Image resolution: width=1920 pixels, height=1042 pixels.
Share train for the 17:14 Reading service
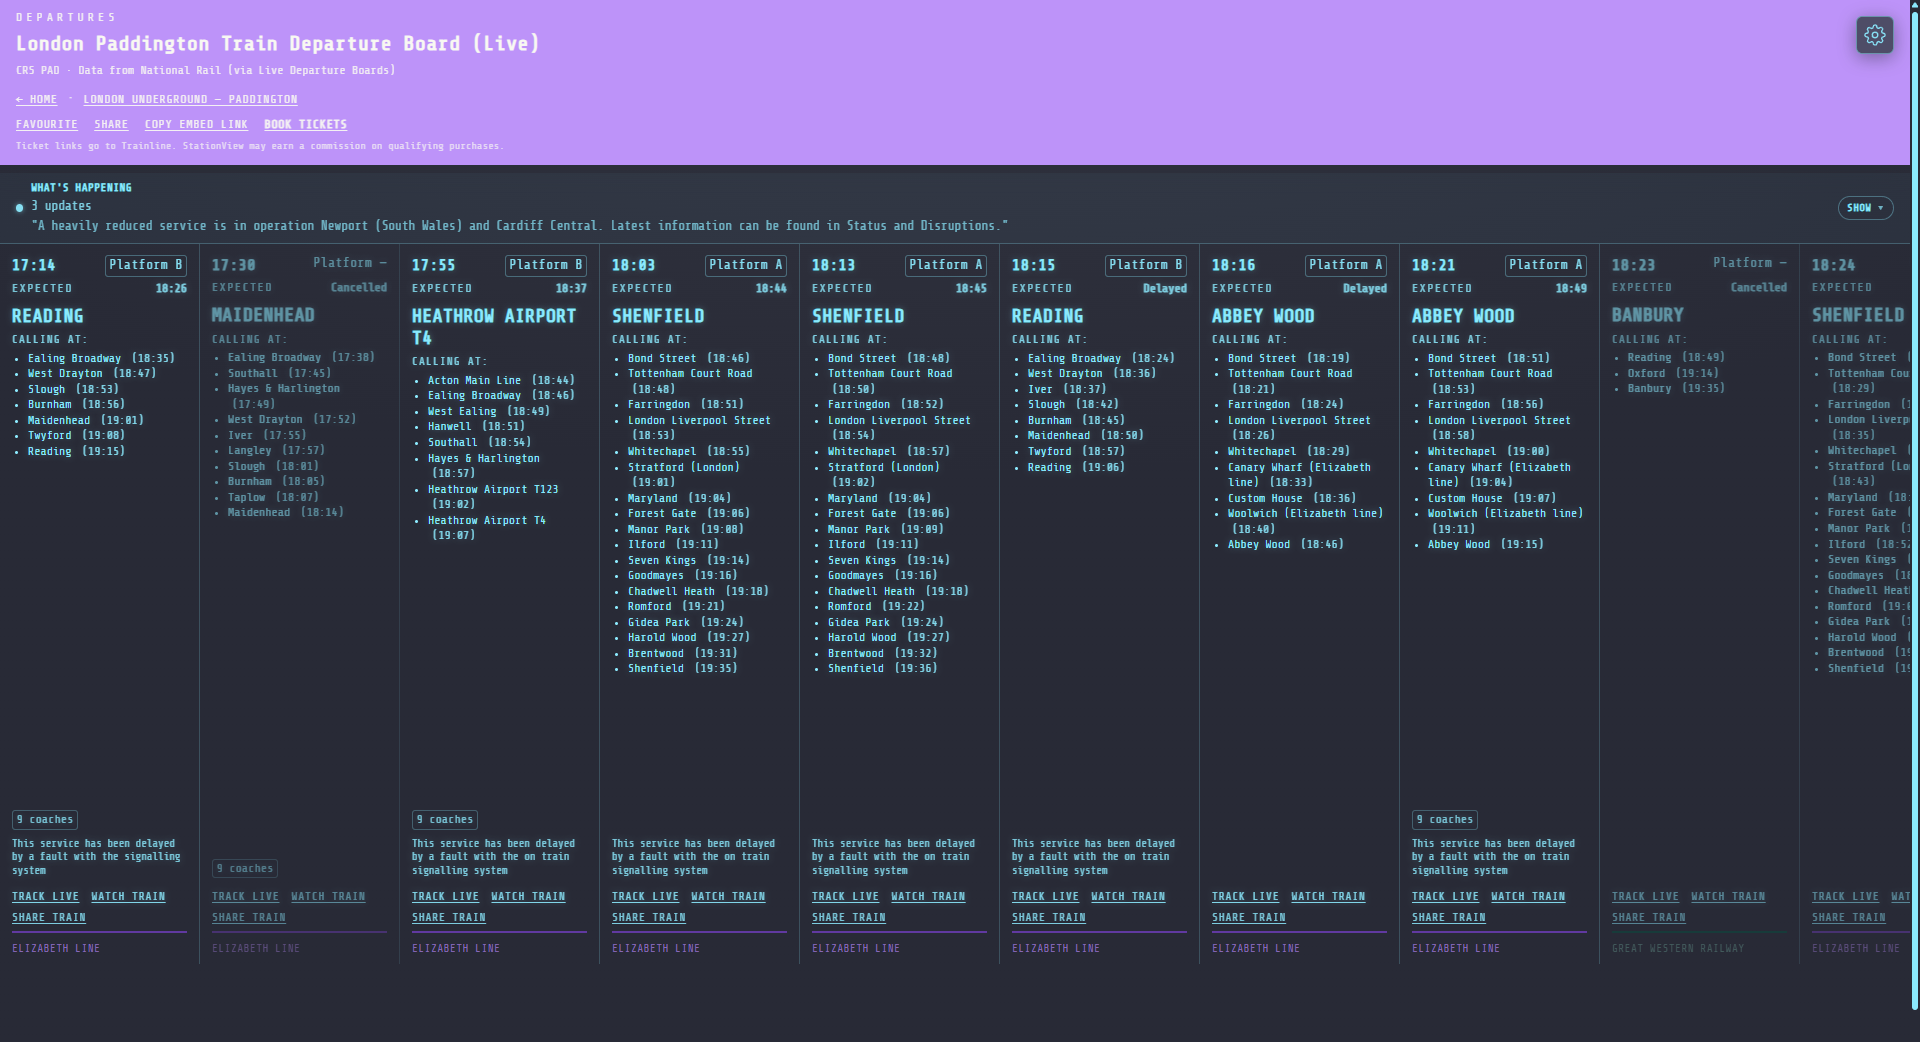(x=49, y=917)
